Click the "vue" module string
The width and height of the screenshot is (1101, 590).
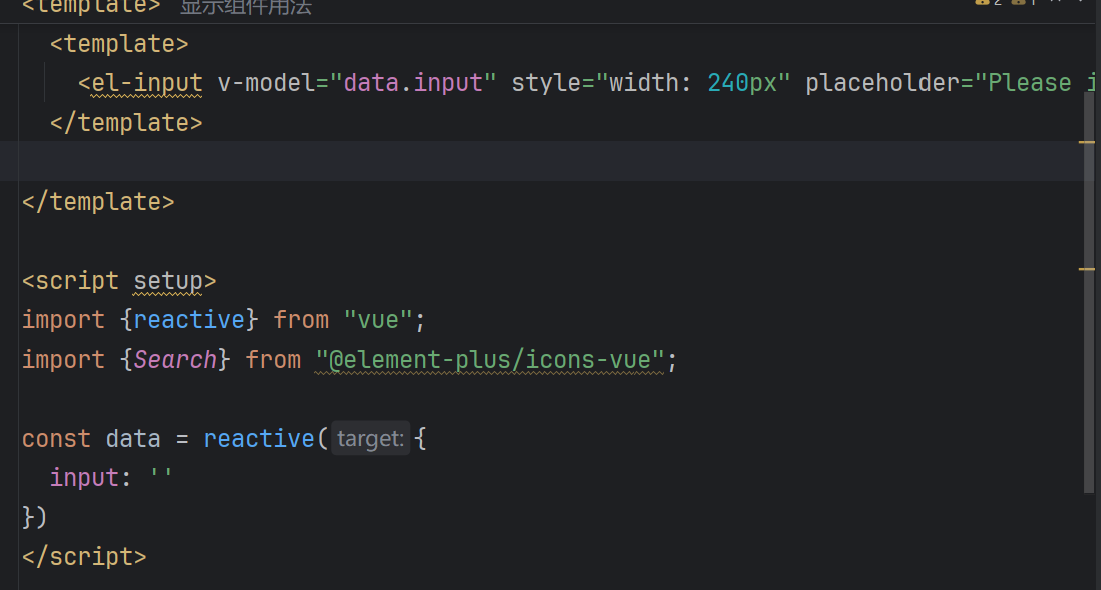(x=378, y=320)
